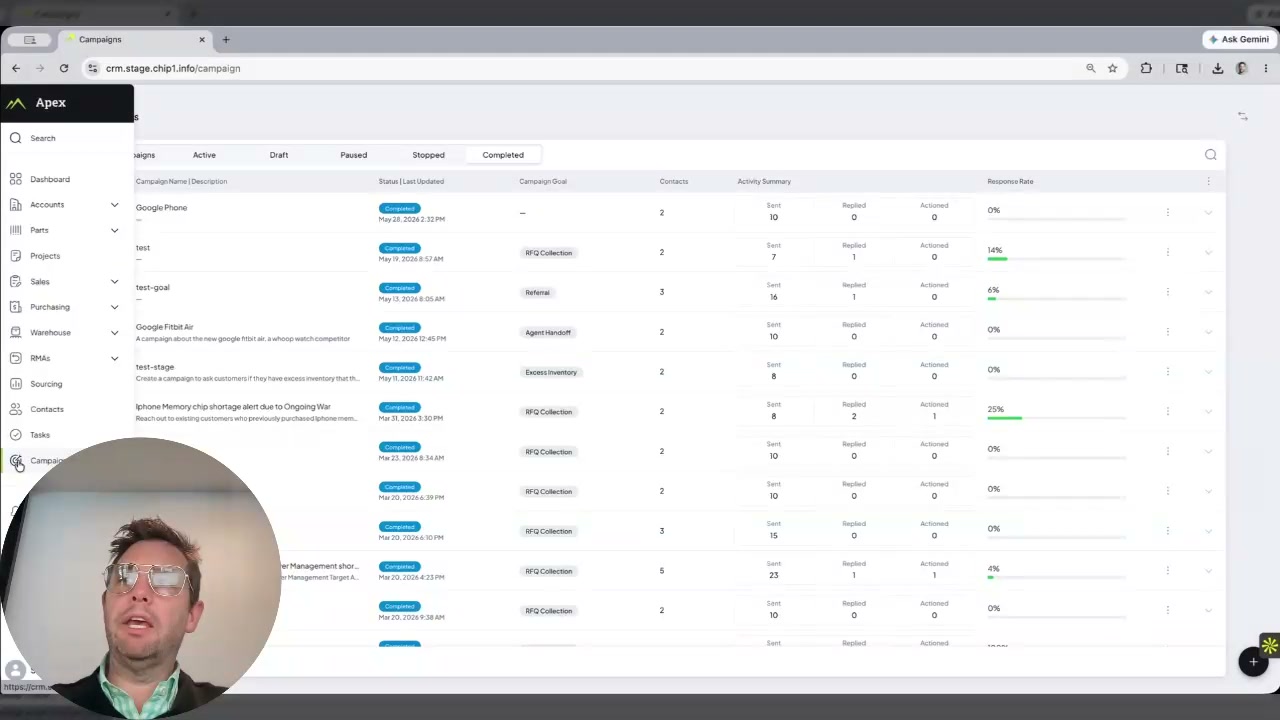
Task: Open the Search icon in the sidebar
Action: click(x=15, y=138)
